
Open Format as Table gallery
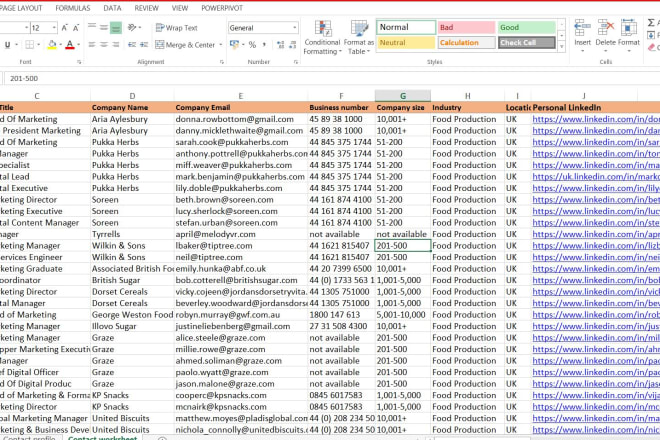point(359,37)
